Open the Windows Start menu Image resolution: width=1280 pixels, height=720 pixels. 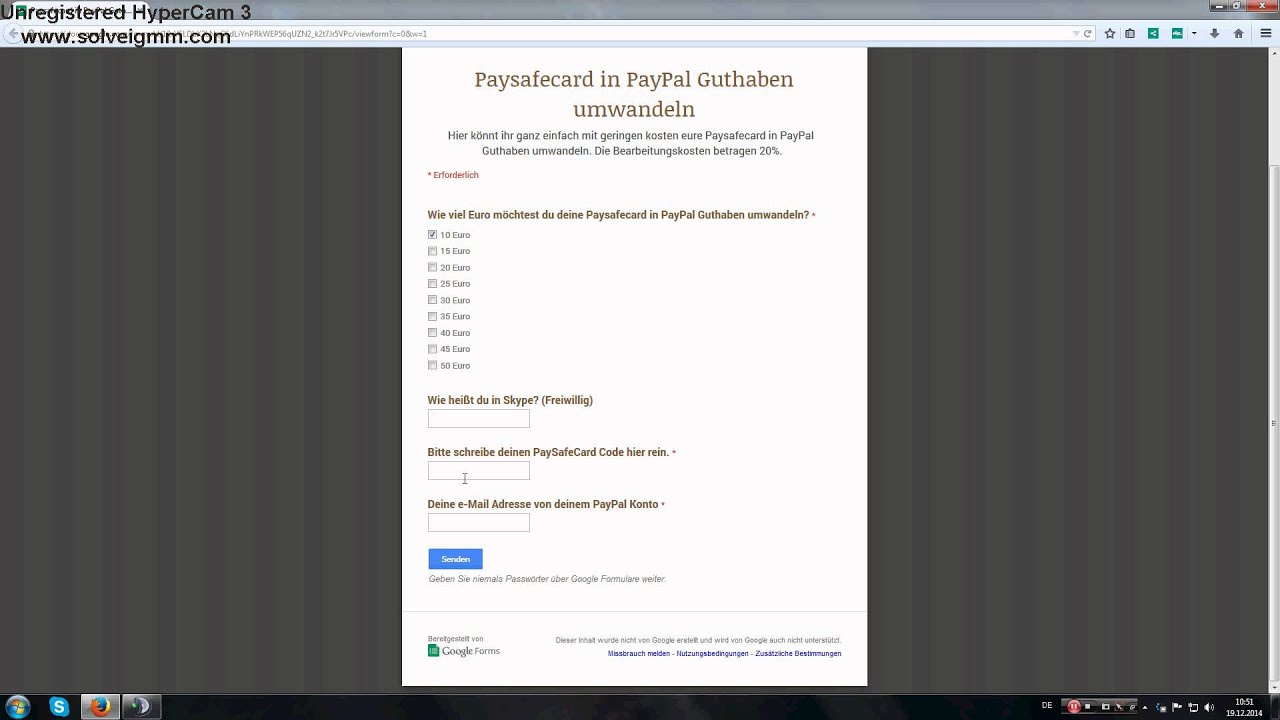coord(18,707)
